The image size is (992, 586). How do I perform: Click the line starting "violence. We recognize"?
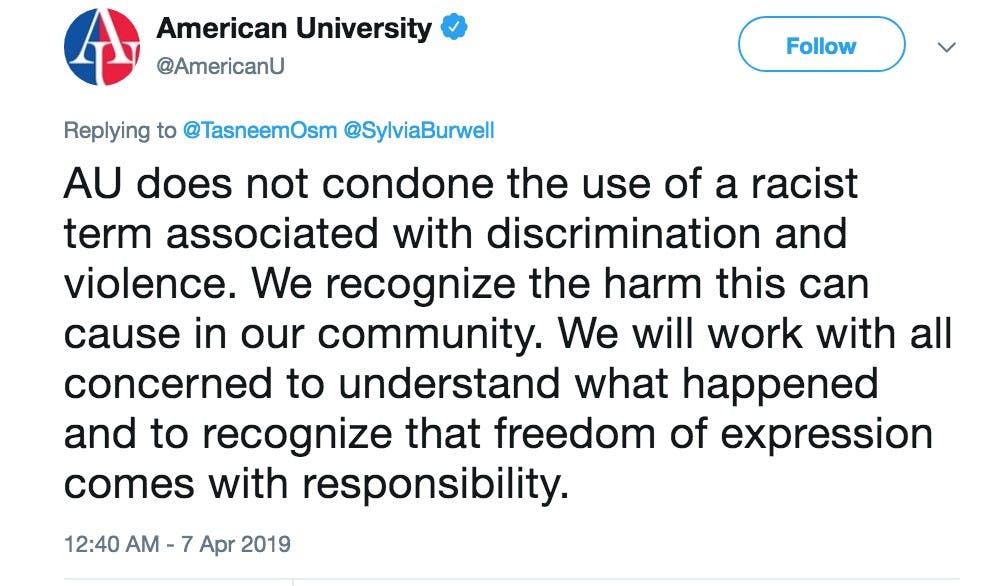point(466,283)
